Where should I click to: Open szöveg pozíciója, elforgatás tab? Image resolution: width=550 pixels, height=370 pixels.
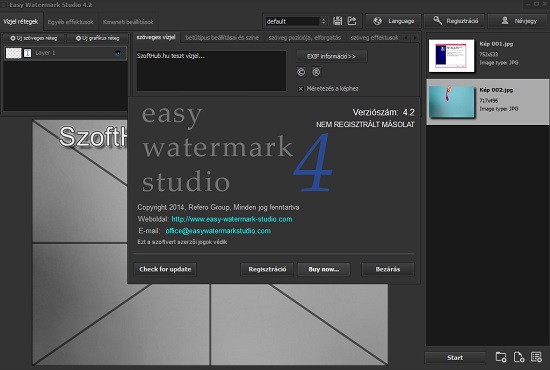(305, 38)
